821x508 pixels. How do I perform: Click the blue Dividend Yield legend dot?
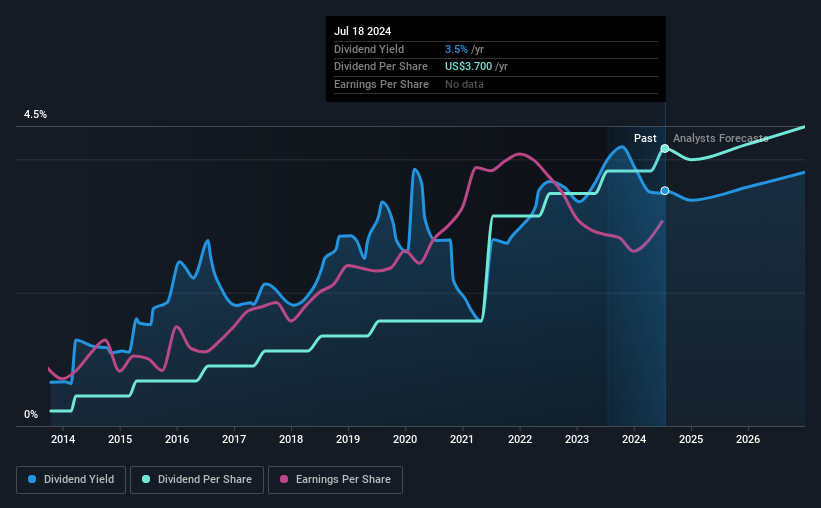point(32,479)
